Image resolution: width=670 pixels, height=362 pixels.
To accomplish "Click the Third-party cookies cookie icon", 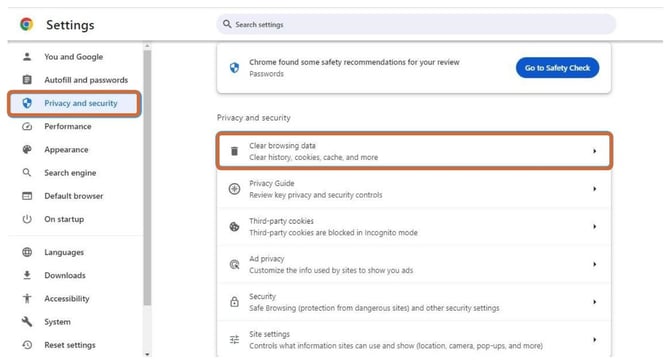I will pyautogui.click(x=234, y=227).
